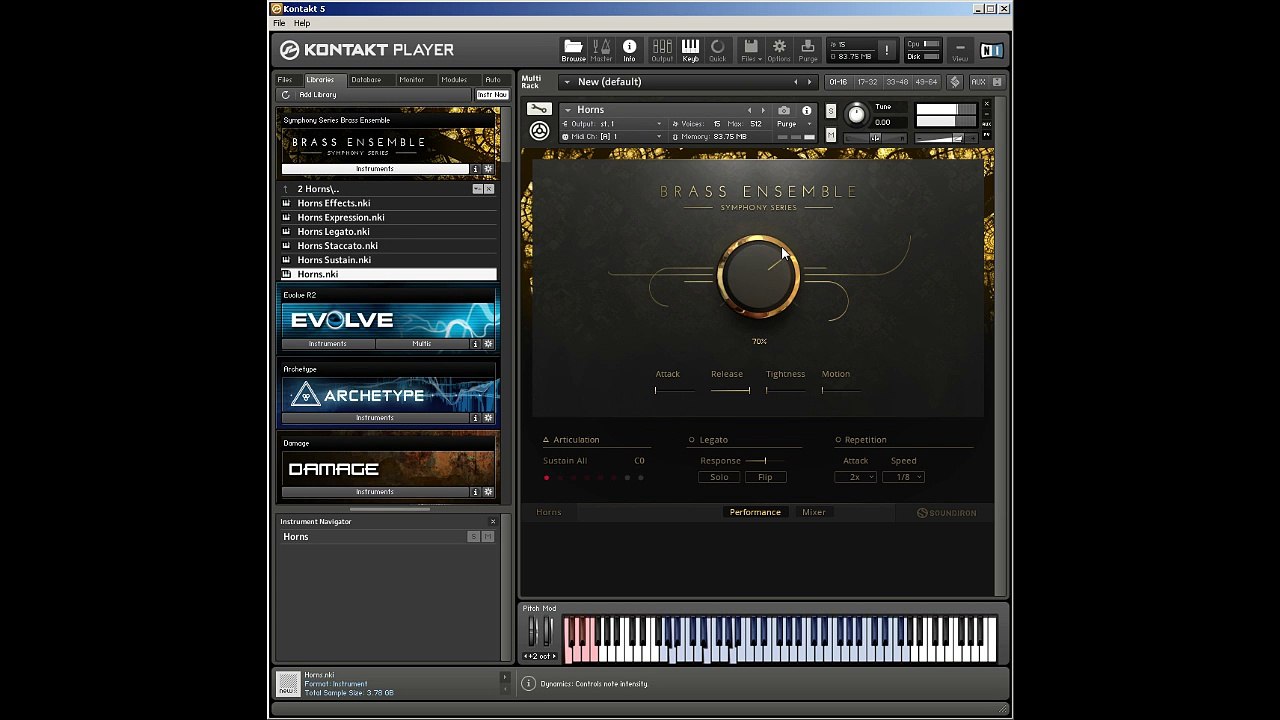Open the global Purge menu
Screen dimensions: 1280x720
point(808,50)
